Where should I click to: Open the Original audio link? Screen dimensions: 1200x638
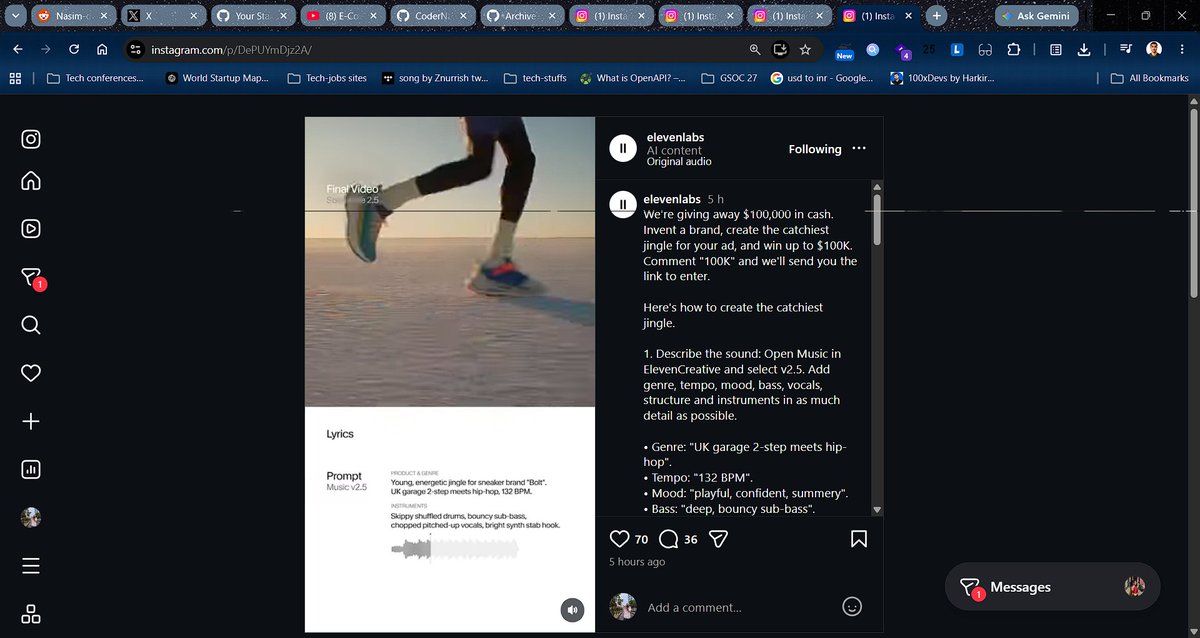679,161
